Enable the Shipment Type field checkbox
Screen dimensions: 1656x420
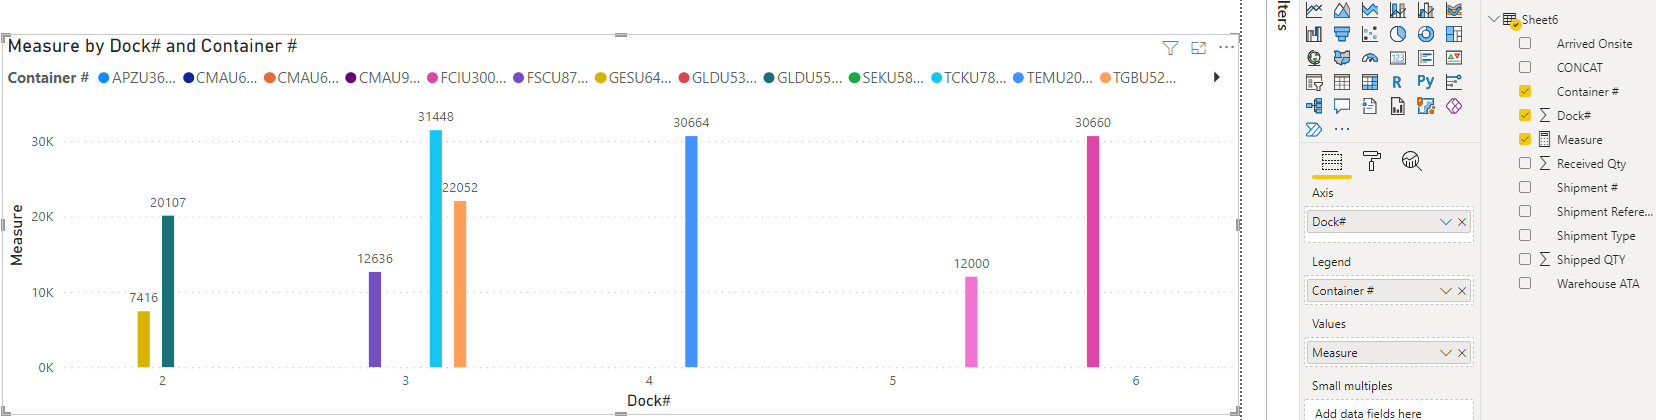point(1525,235)
